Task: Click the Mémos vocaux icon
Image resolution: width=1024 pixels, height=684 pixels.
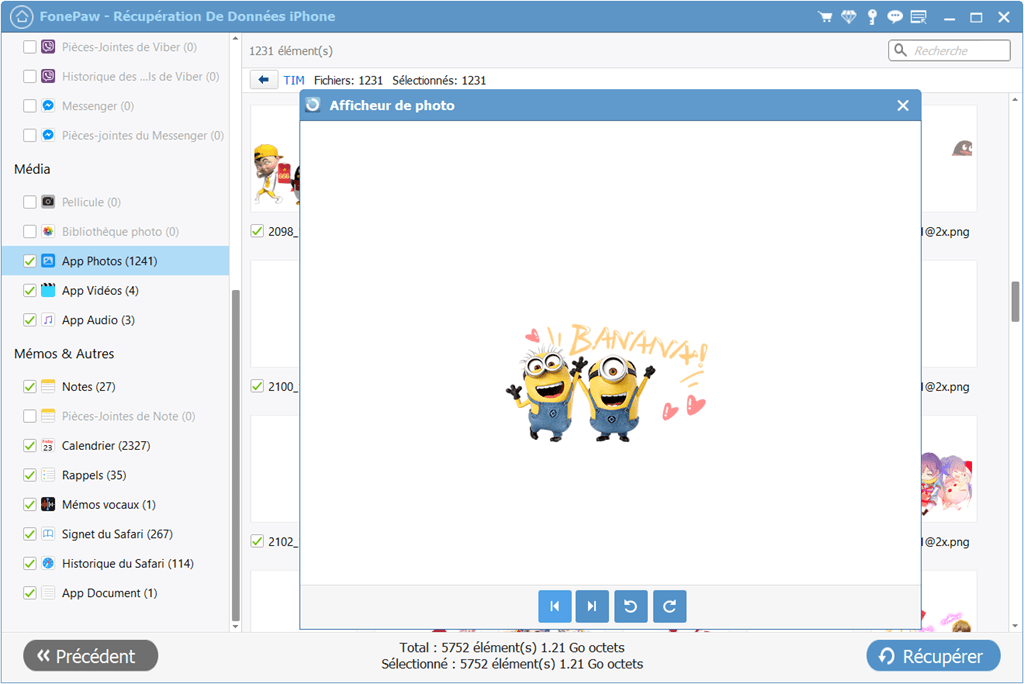Action: 48,504
